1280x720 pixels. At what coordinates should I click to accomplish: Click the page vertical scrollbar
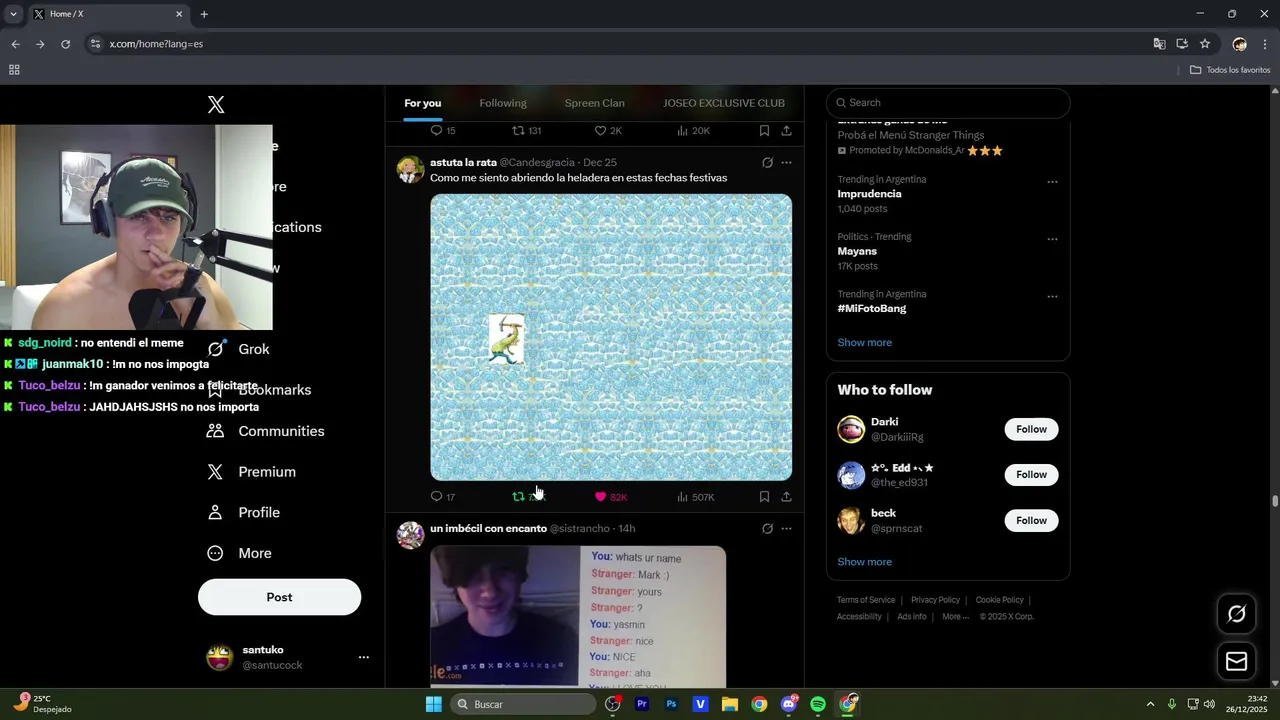(x=1274, y=501)
